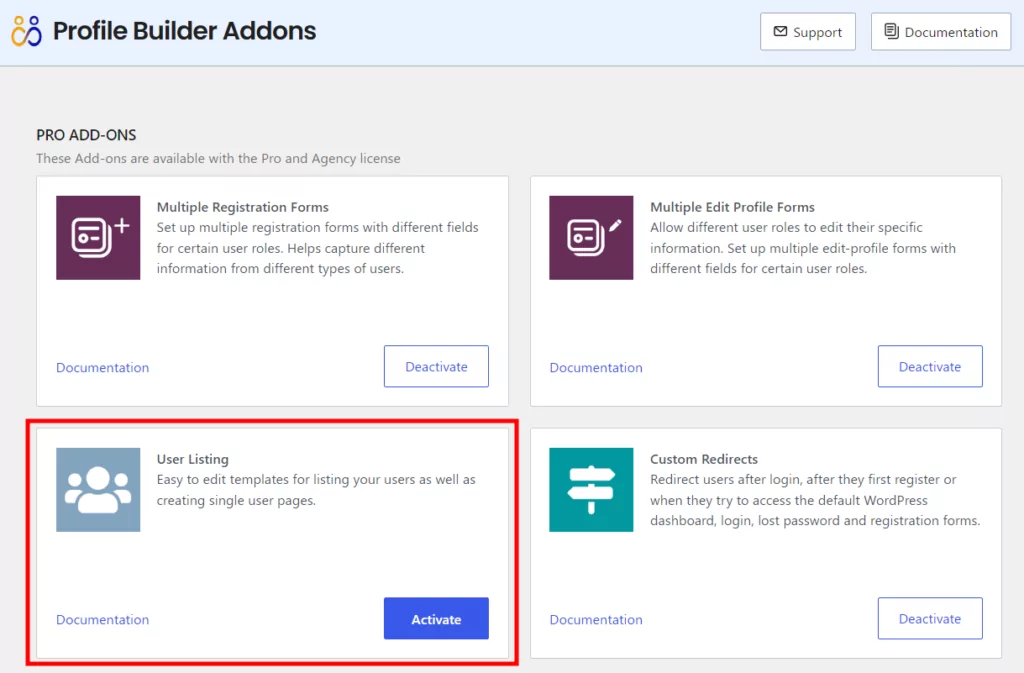Open the Support button in header
This screenshot has height=673, width=1024.
(808, 31)
